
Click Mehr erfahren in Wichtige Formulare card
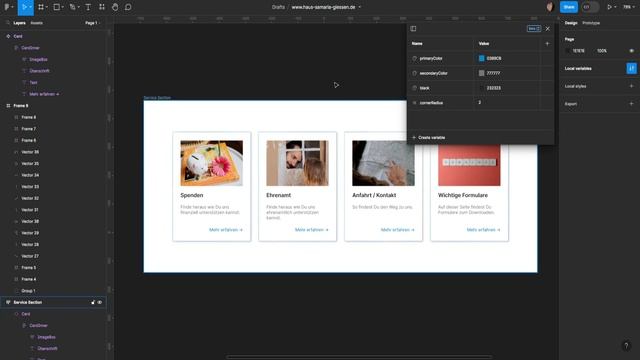(483, 230)
